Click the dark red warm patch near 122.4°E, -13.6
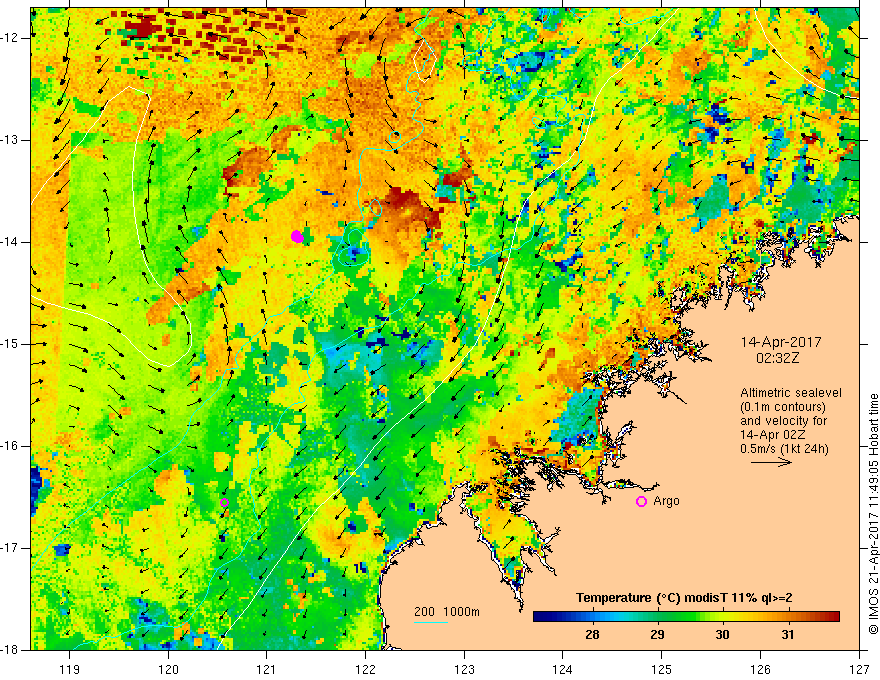The width and height of the screenshot is (880, 680). tap(405, 203)
